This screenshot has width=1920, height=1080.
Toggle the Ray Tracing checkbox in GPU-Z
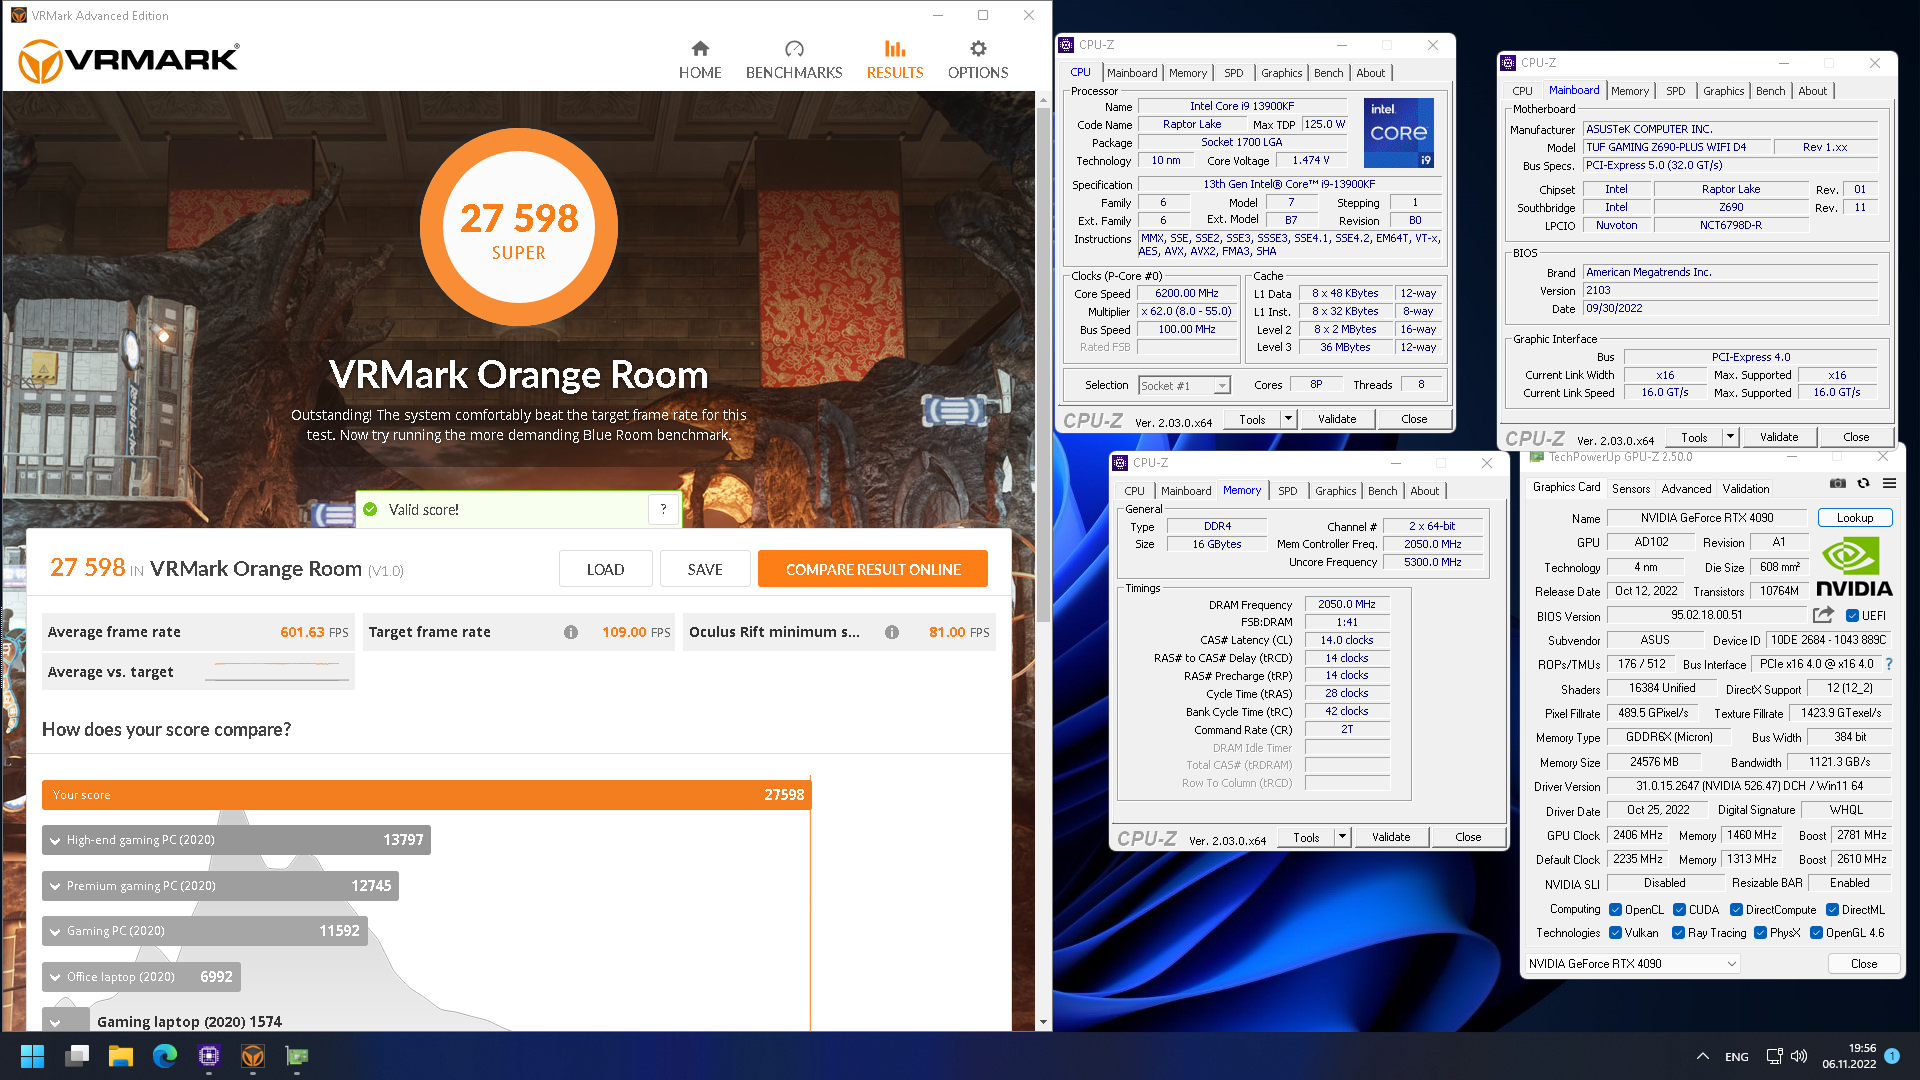click(1679, 933)
